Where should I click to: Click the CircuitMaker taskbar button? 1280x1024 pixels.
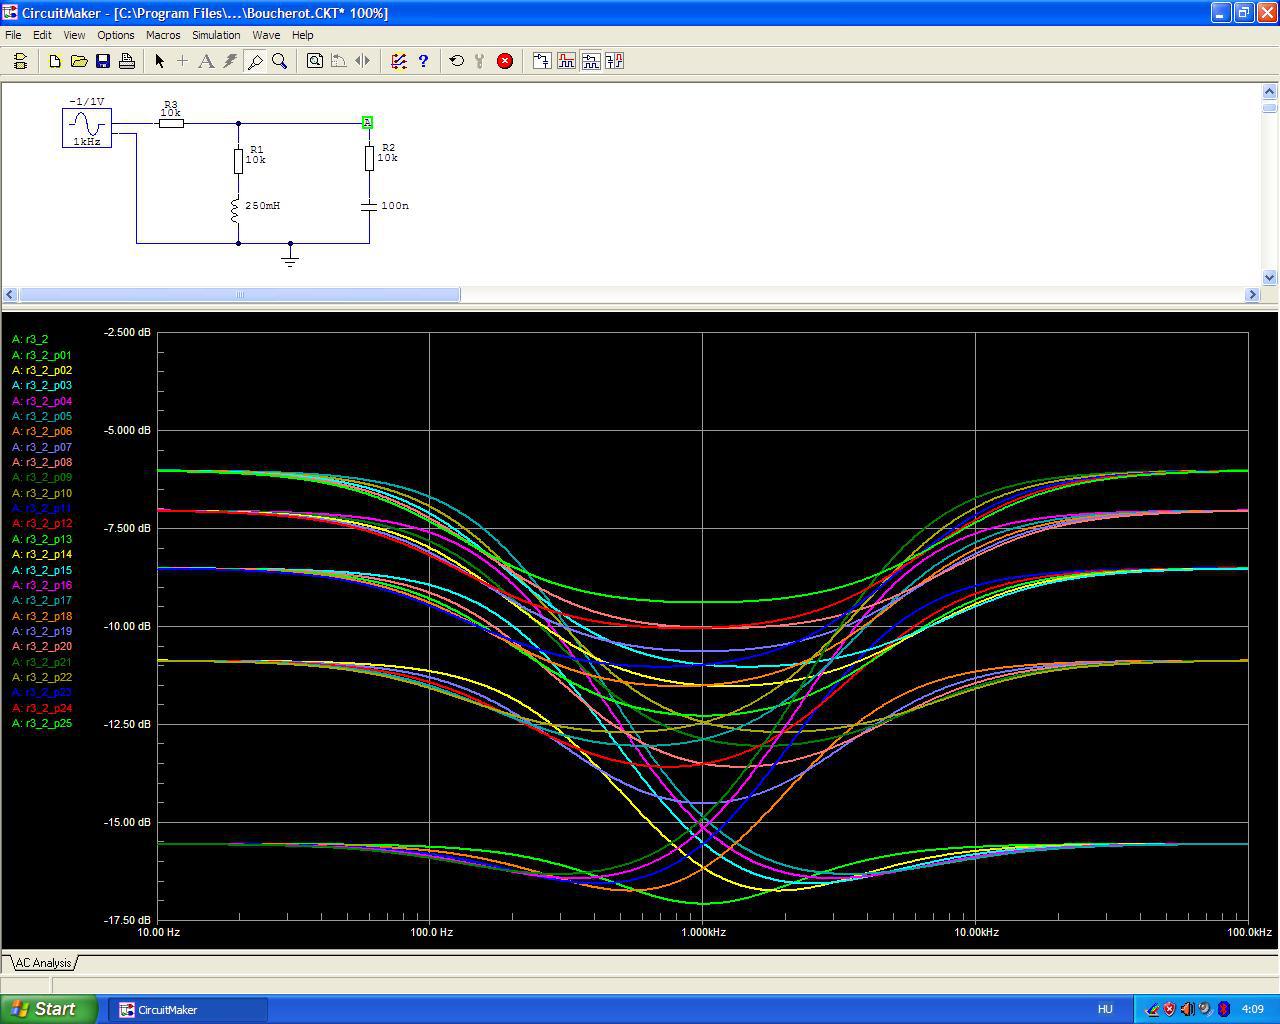pos(192,1009)
